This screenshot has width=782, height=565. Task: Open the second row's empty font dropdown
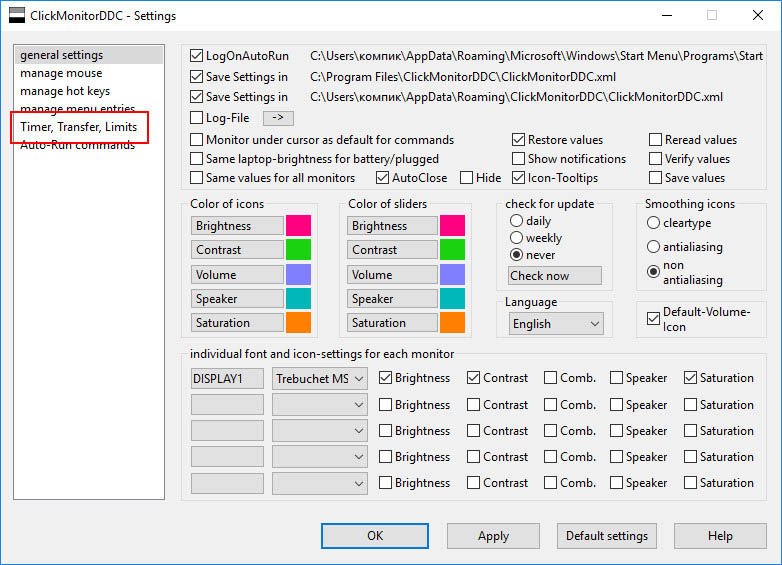click(320, 404)
